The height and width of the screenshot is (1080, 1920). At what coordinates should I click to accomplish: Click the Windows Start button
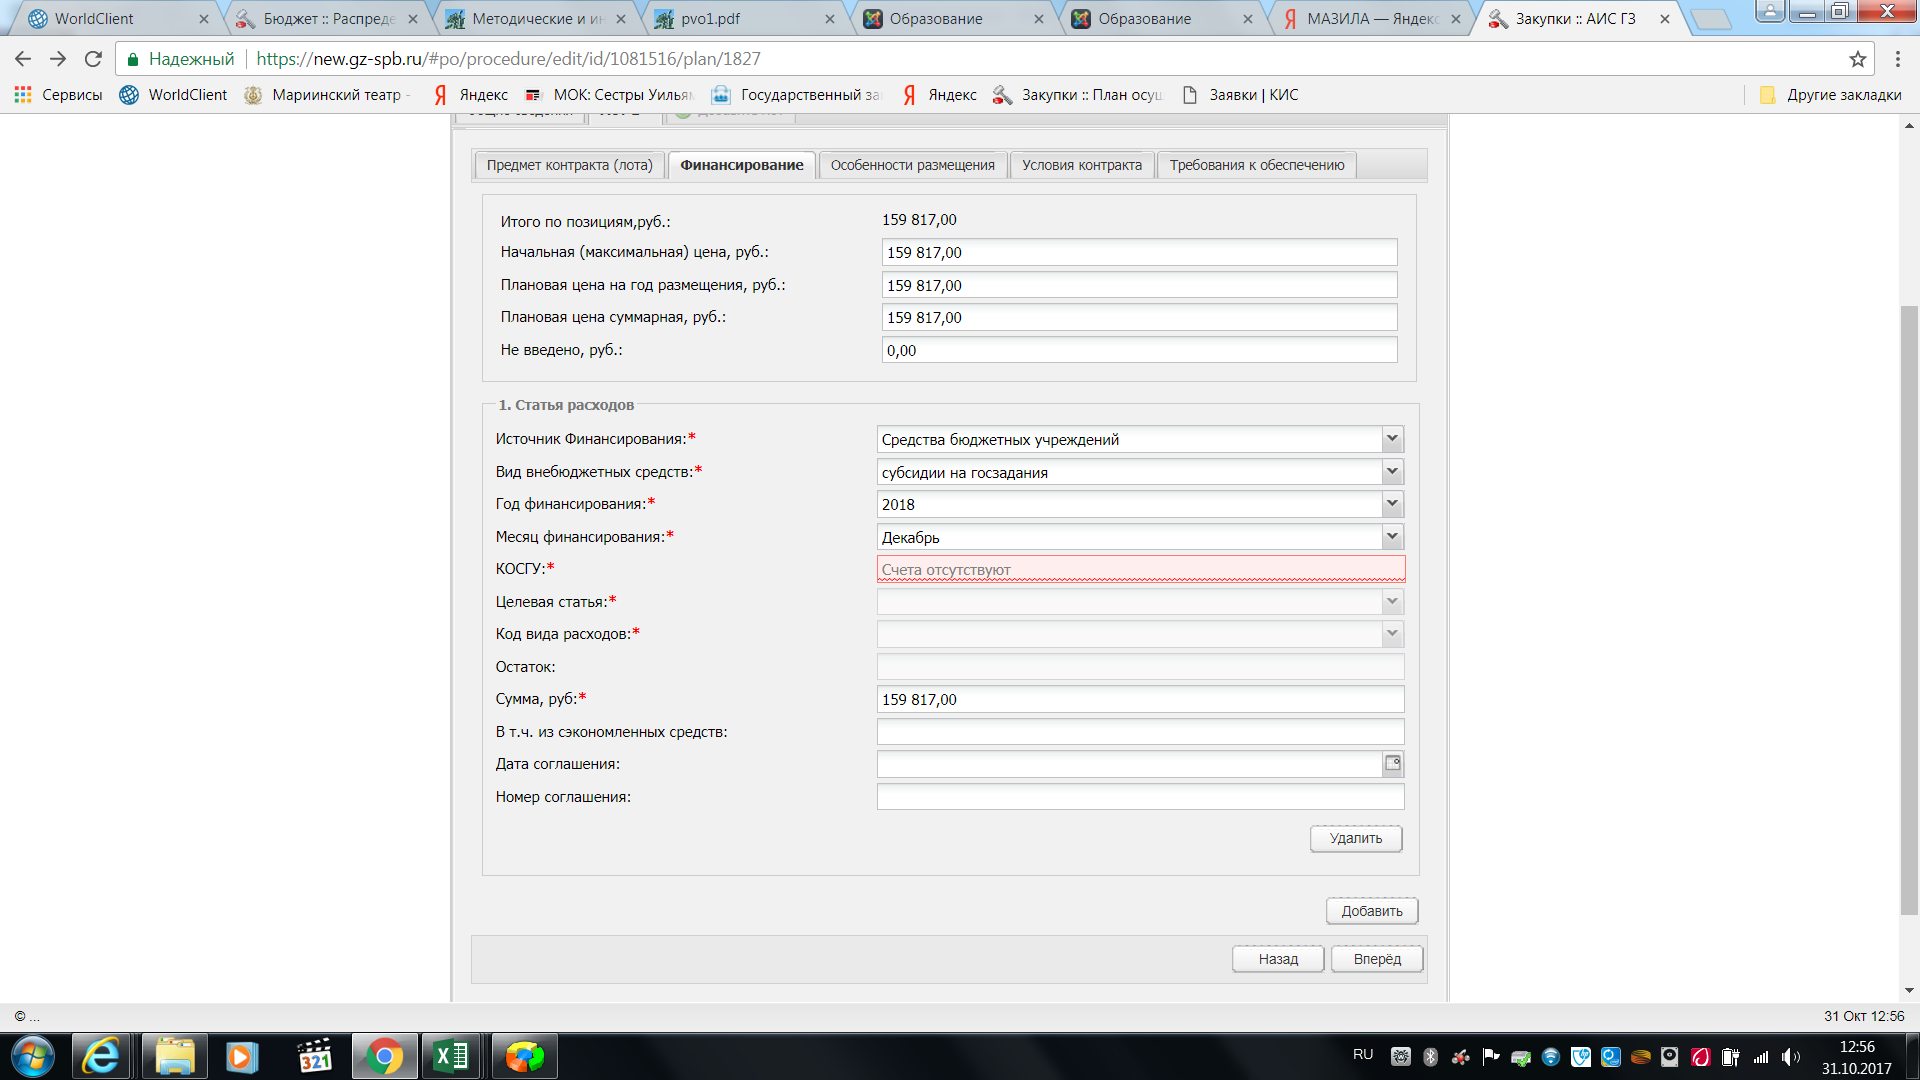(x=32, y=1056)
